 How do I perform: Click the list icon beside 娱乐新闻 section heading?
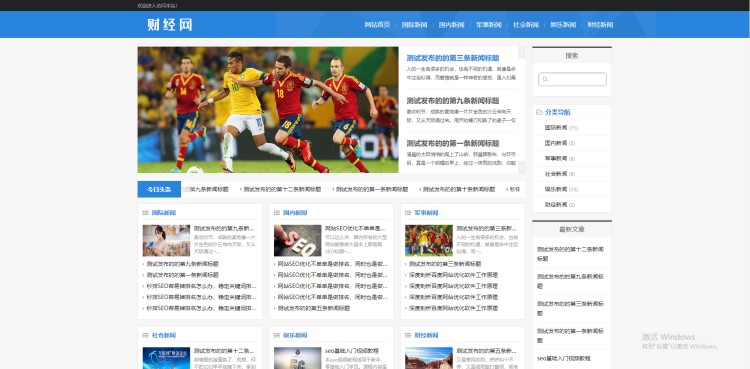[x=277, y=335]
